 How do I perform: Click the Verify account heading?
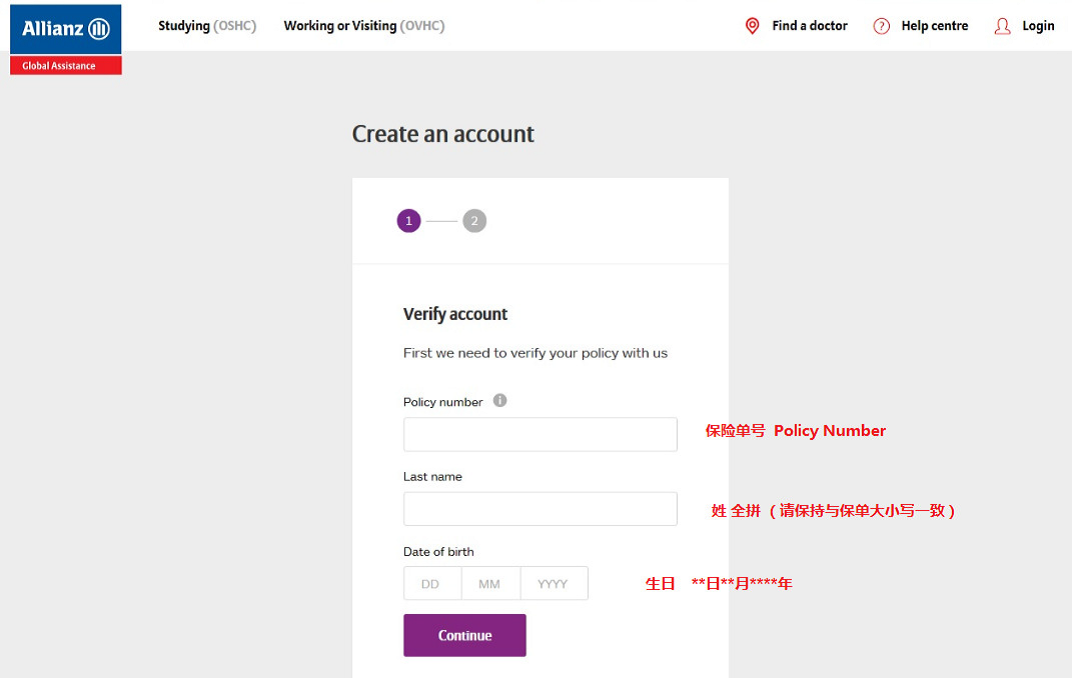pyautogui.click(x=455, y=314)
